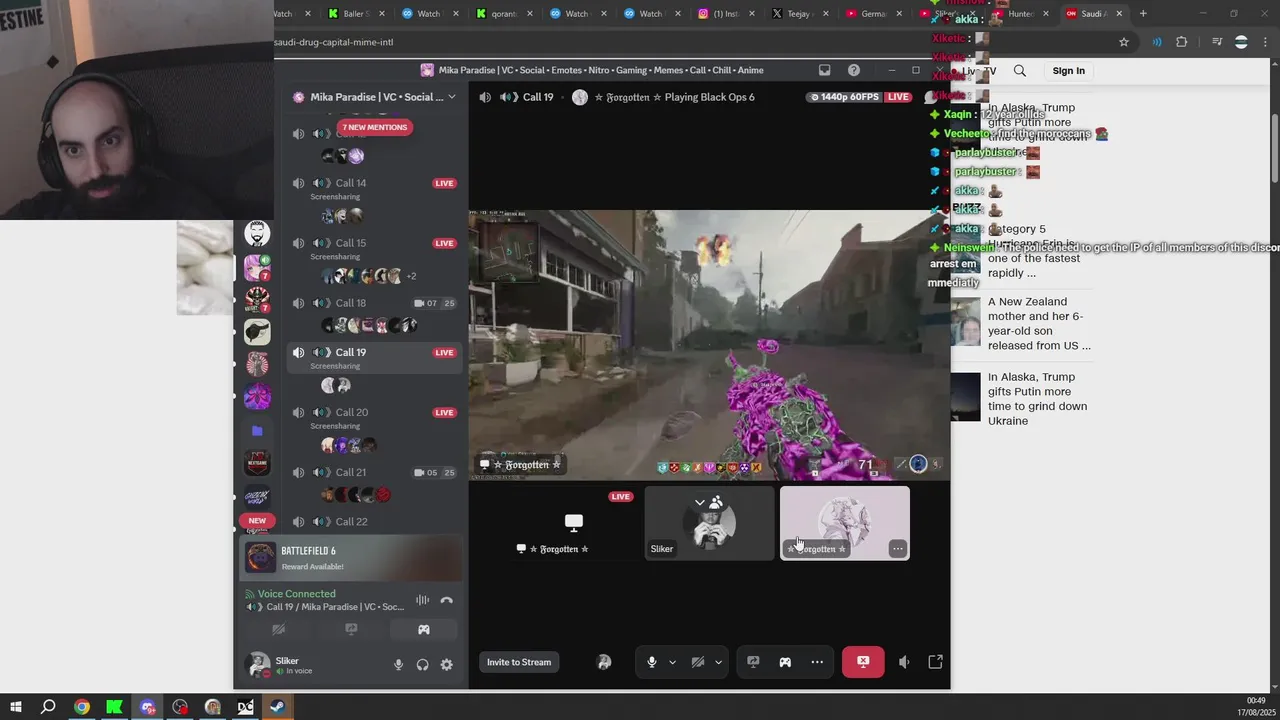Join Call 18 voice channel
The image size is (1280, 720).
click(351, 303)
